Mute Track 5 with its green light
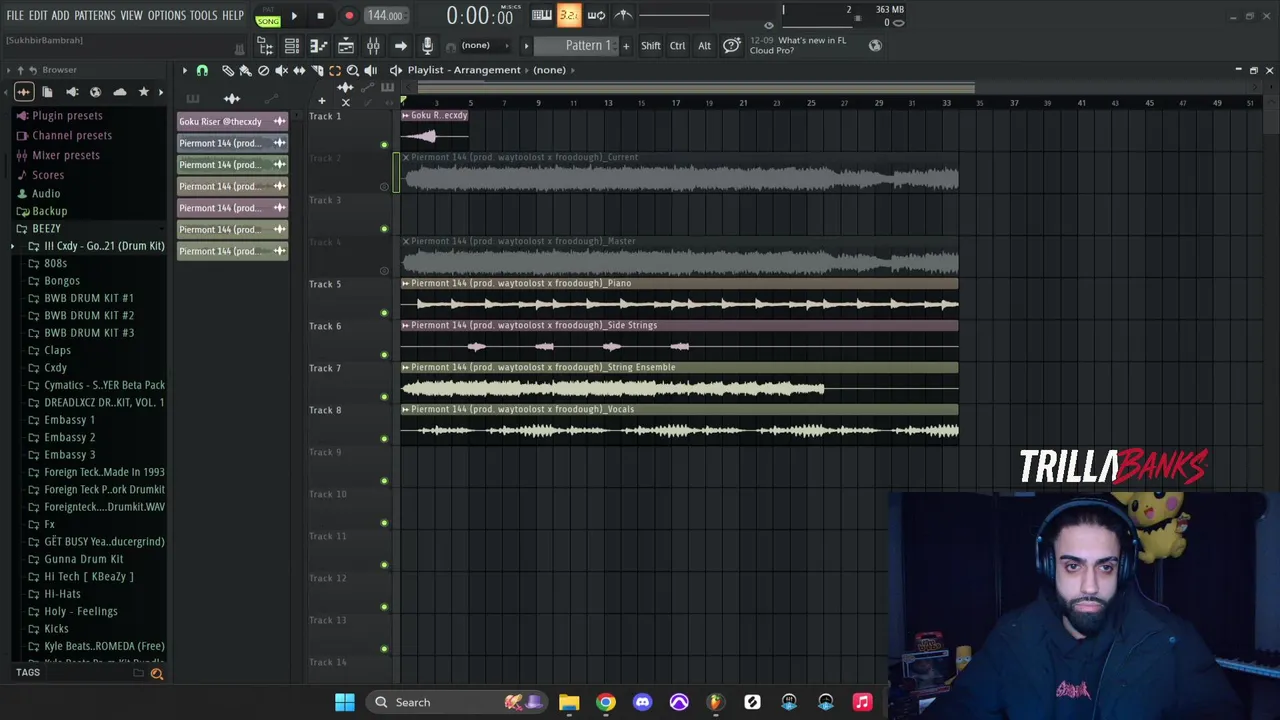The width and height of the screenshot is (1280, 720). pos(384,313)
